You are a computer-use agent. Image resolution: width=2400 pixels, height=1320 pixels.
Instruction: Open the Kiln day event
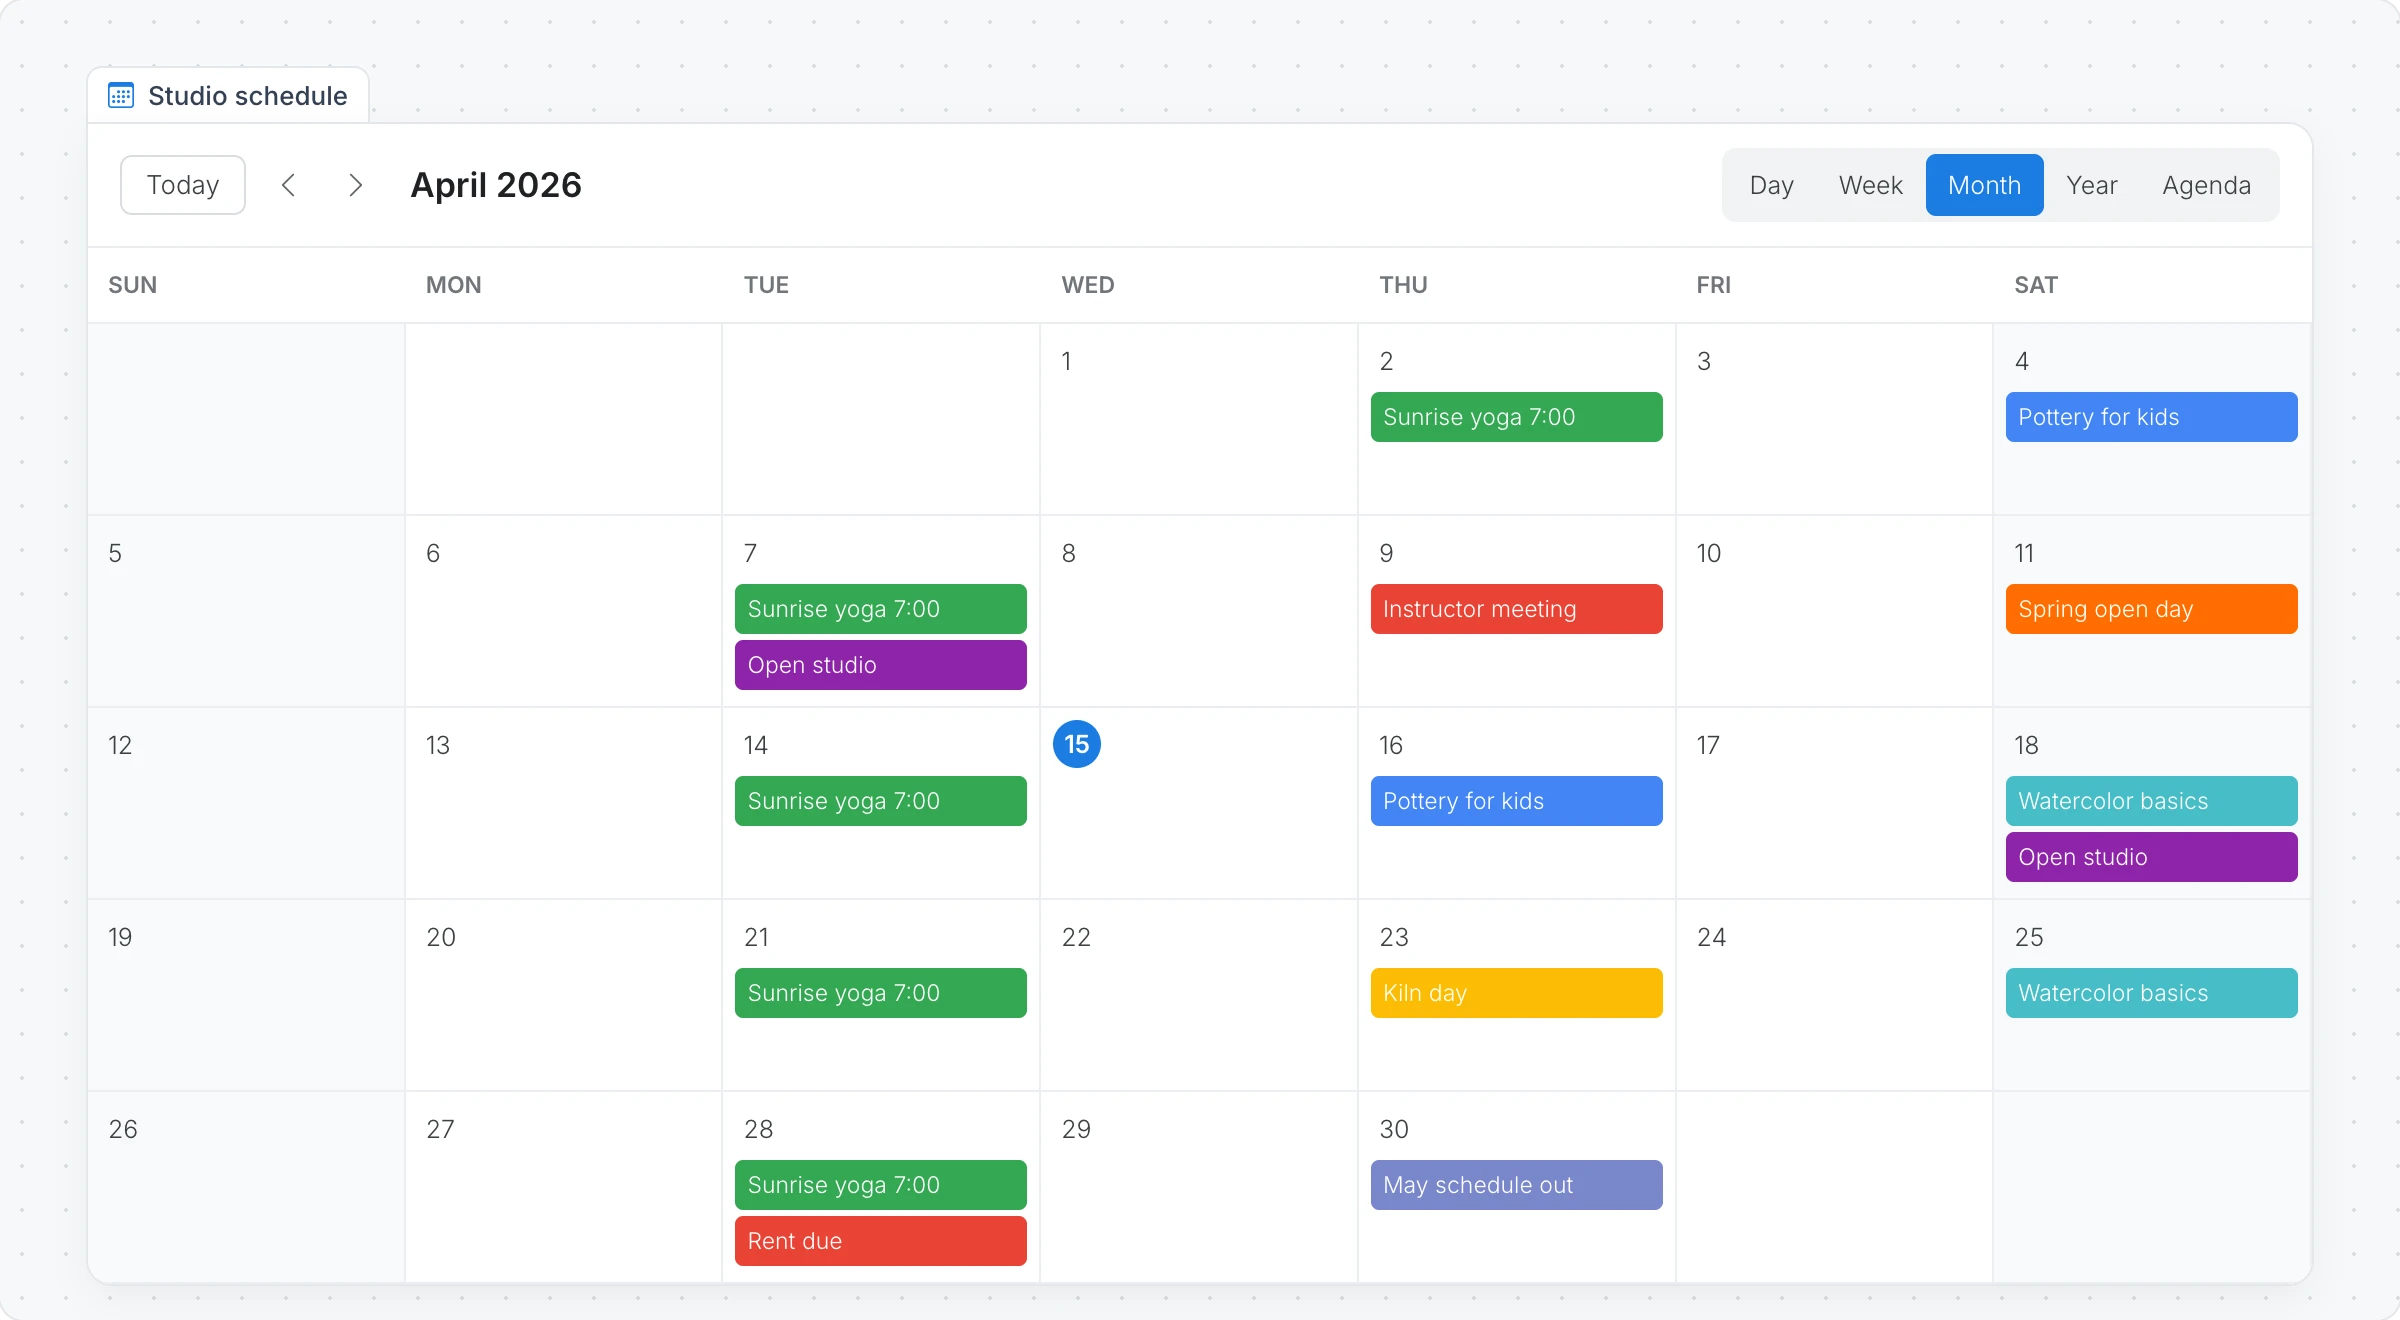[1516, 993]
